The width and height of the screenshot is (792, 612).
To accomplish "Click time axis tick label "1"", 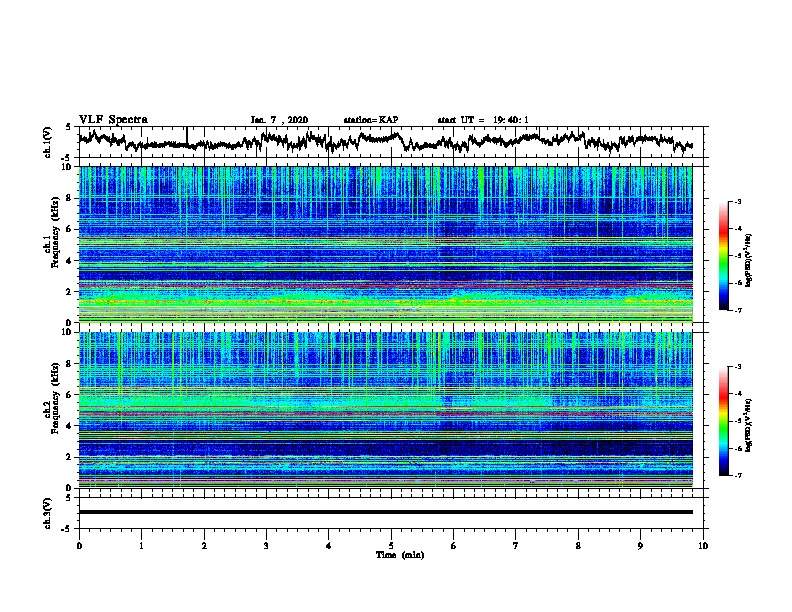I will 141,546.
